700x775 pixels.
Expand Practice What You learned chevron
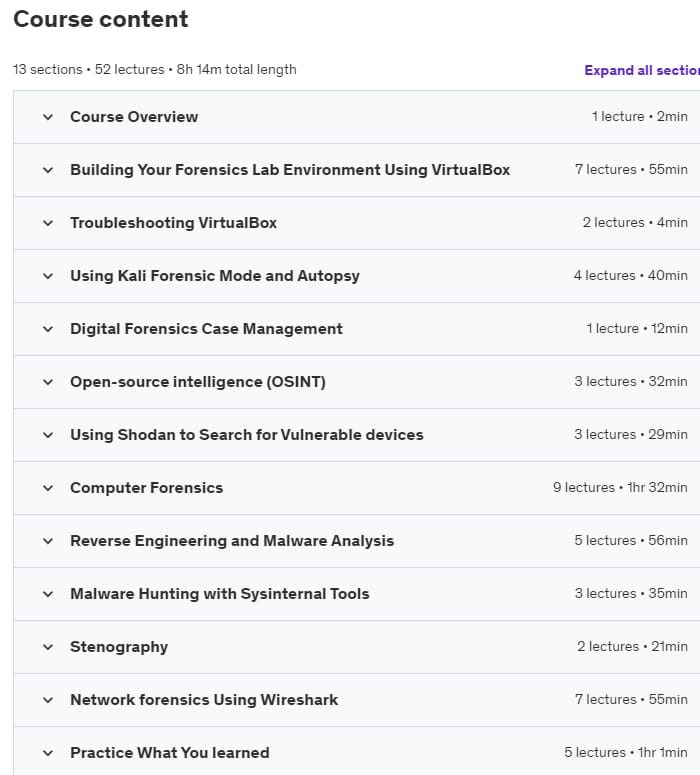click(x=48, y=753)
